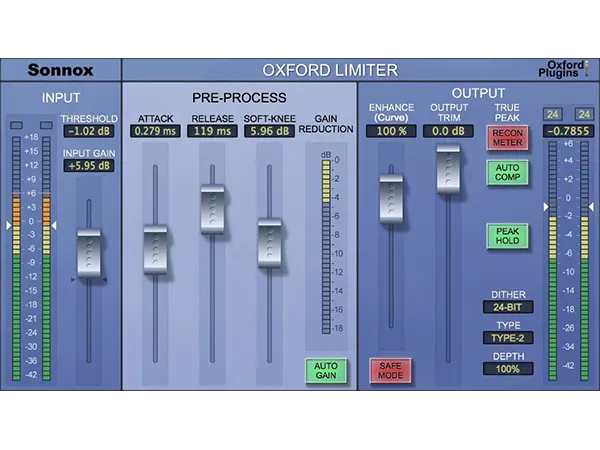
Task: Click the right output meter arrow marker
Action: 591,207
